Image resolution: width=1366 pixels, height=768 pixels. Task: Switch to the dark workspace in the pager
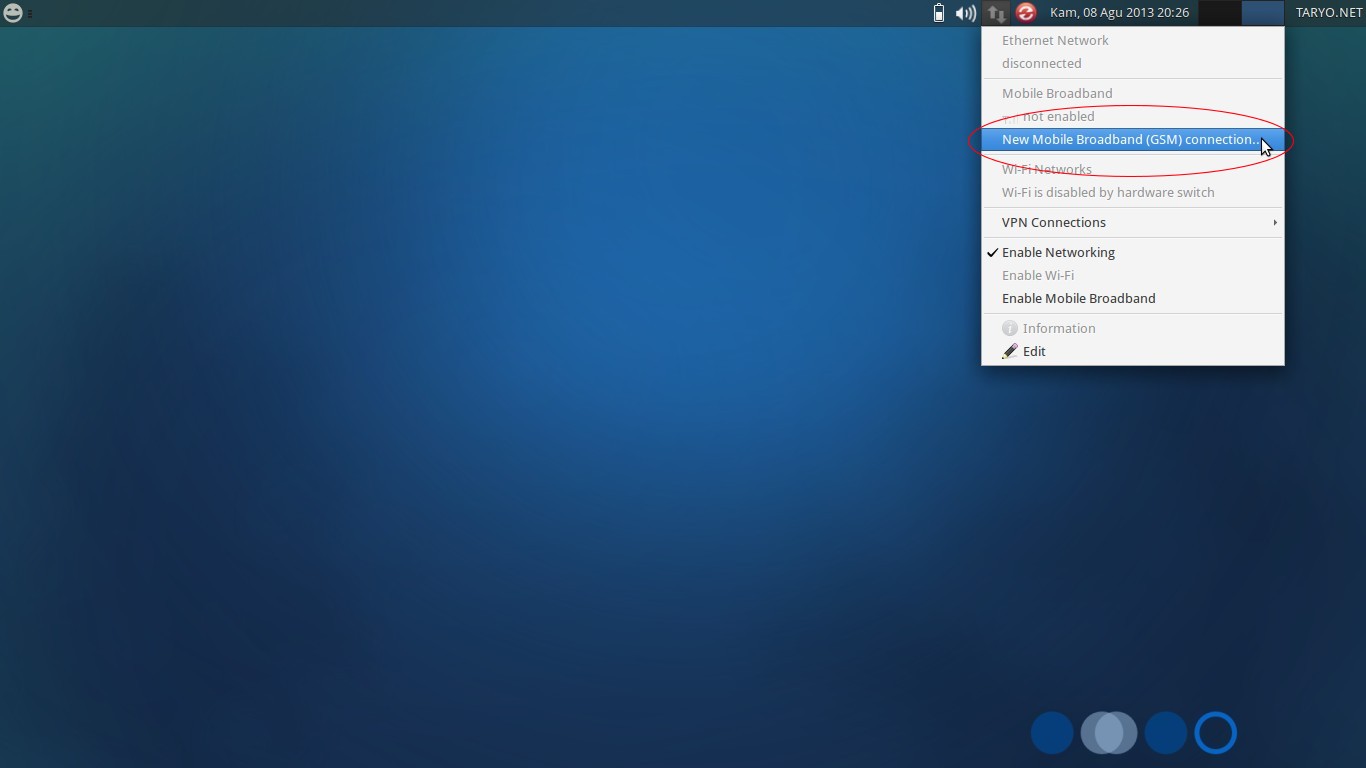point(1220,13)
